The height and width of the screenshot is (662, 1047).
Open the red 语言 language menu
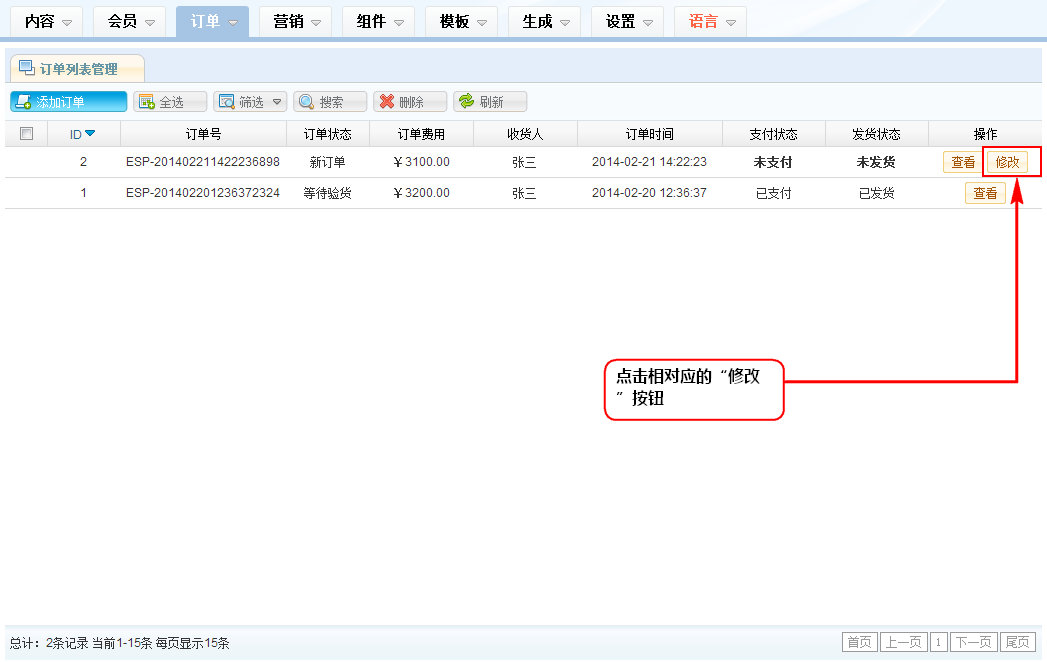tap(712, 22)
